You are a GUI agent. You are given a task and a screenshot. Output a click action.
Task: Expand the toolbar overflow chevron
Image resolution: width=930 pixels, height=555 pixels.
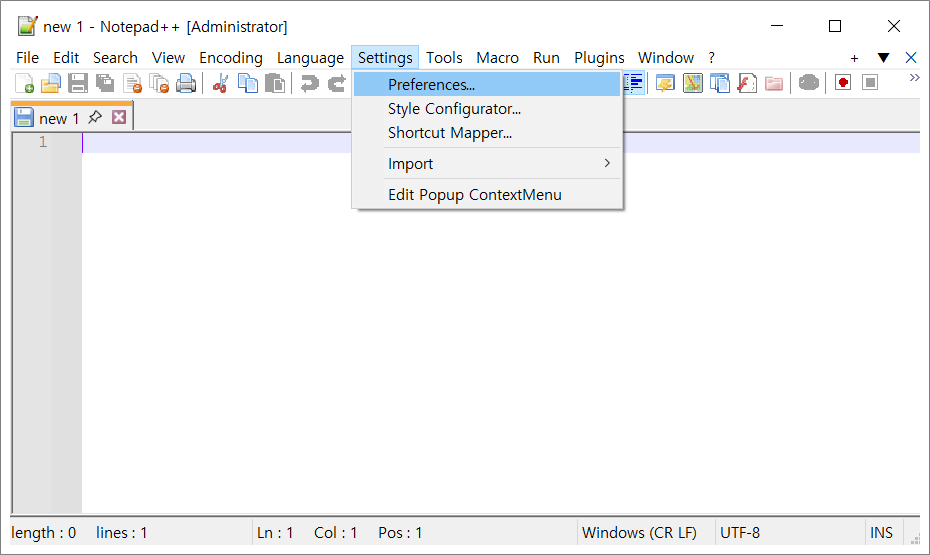[x=914, y=78]
